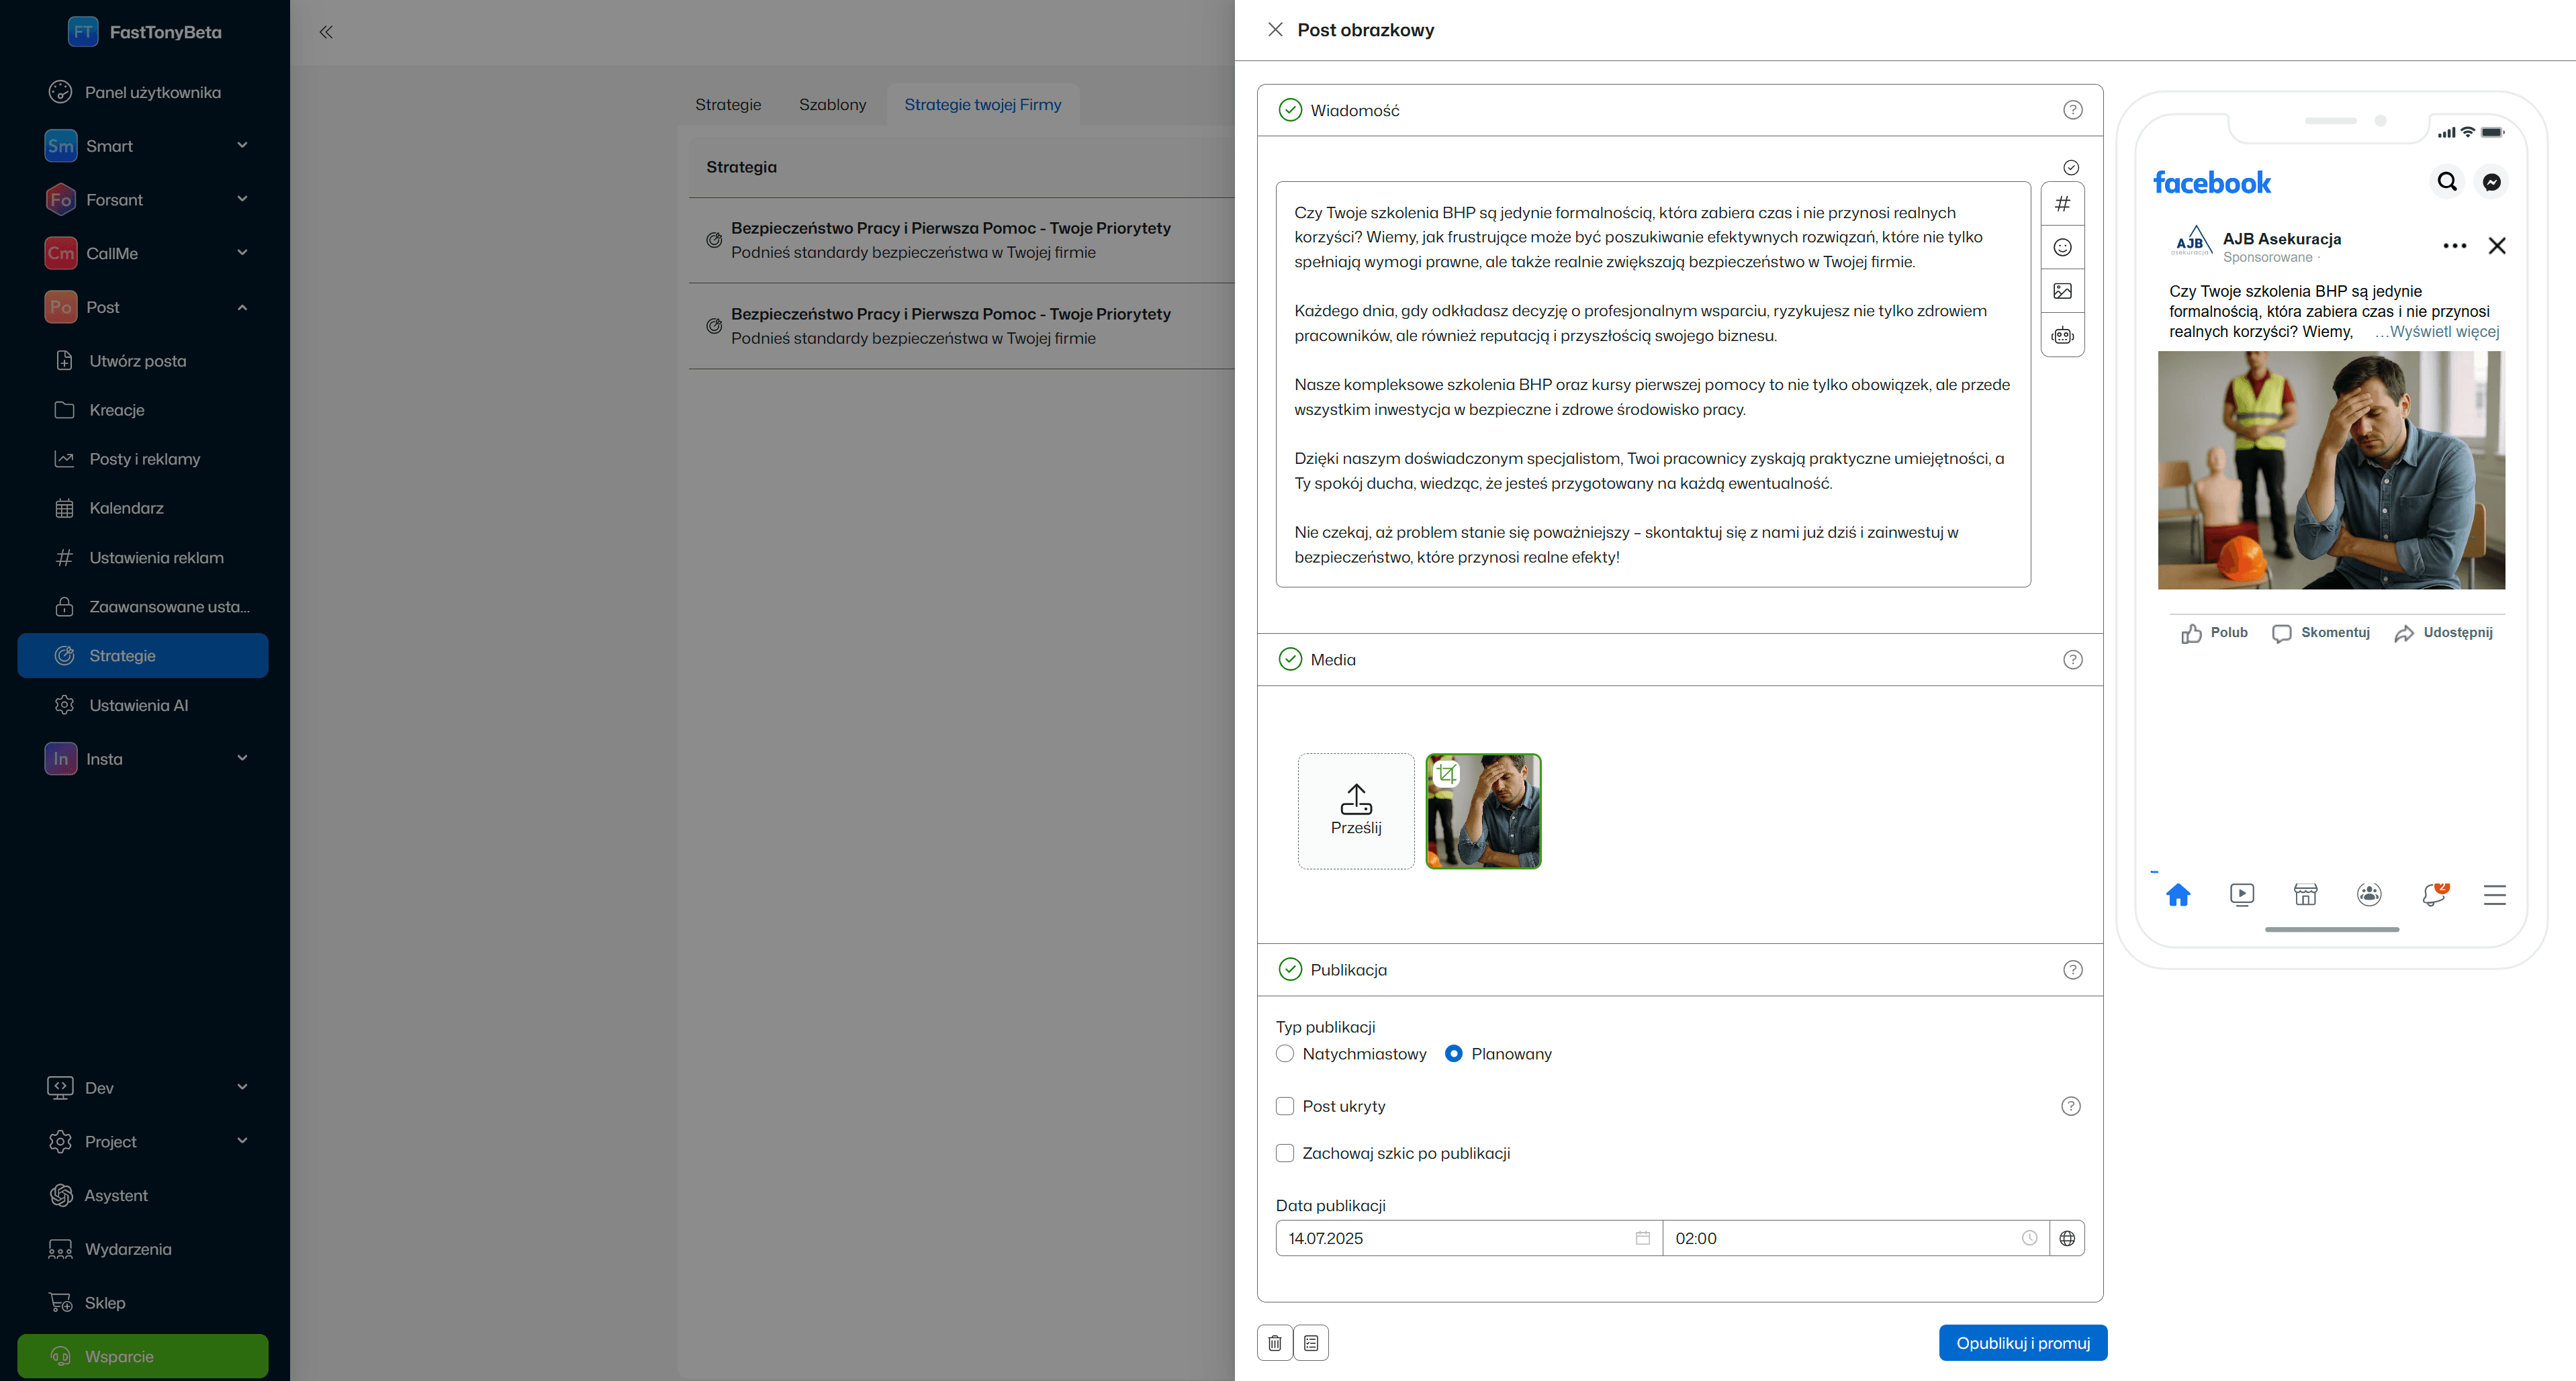Enable the Post ukryty checkbox

pos(1285,1106)
